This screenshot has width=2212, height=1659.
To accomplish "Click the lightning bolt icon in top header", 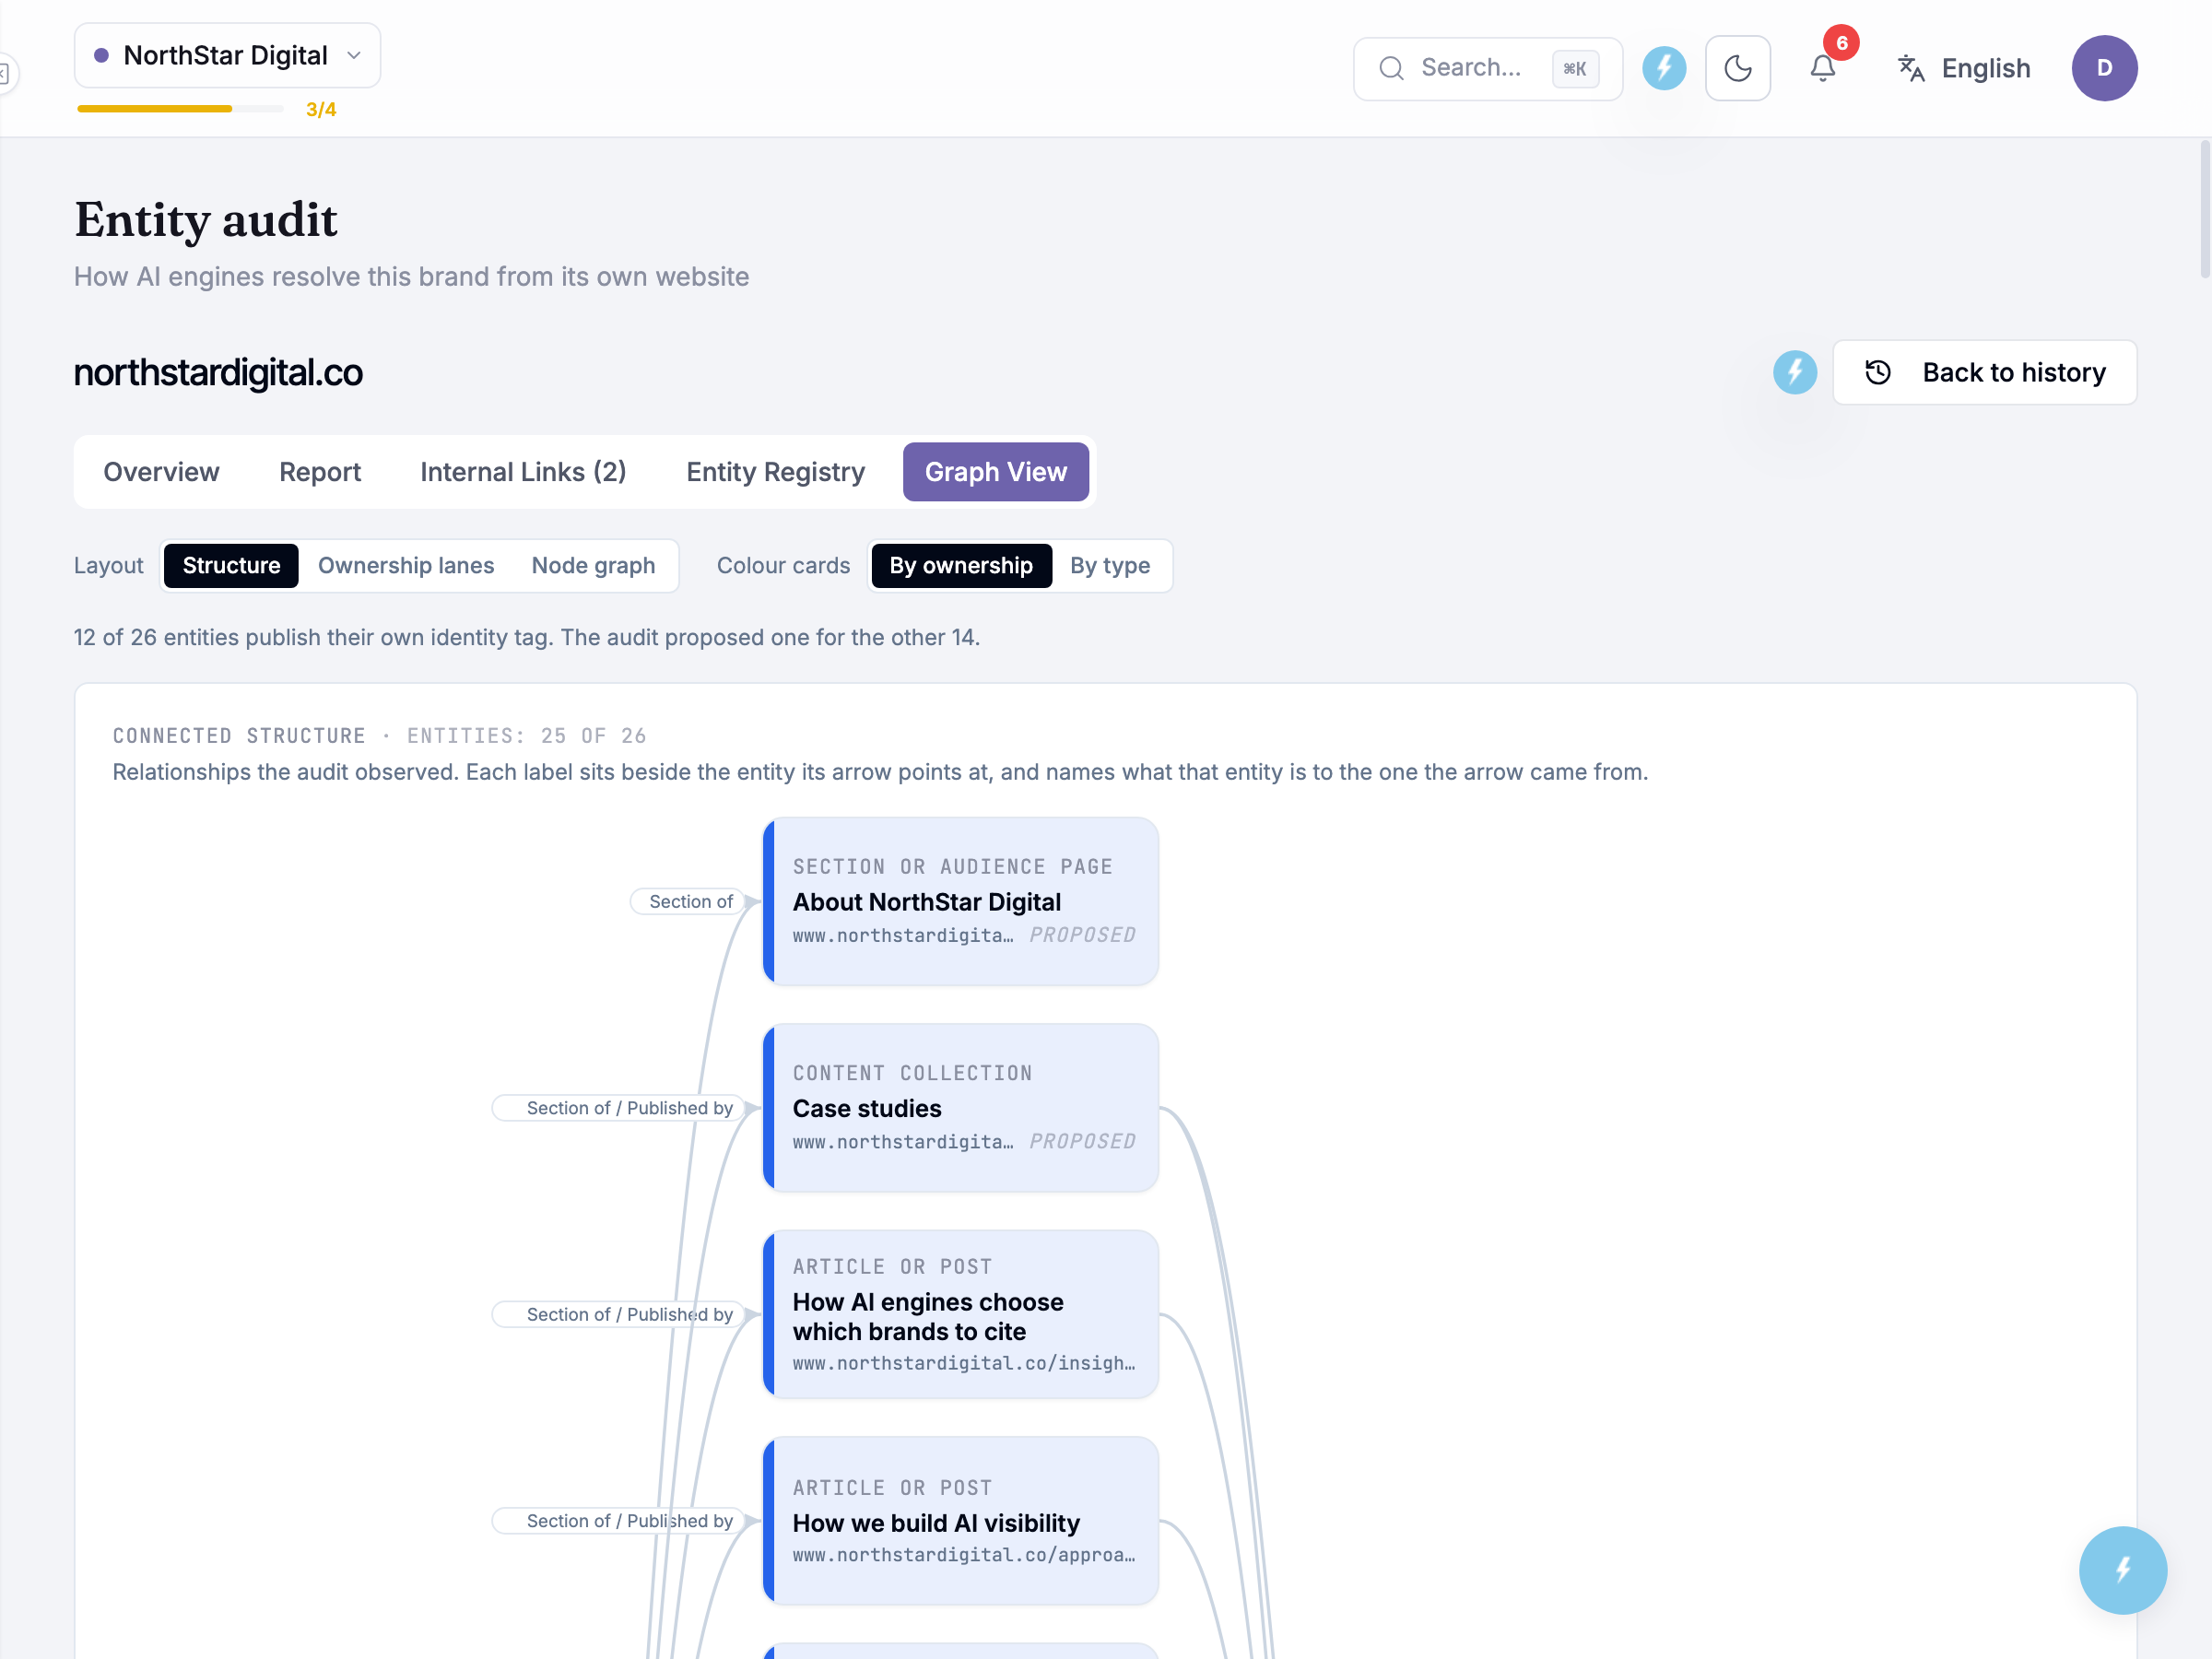I will tap(1664, 68).
